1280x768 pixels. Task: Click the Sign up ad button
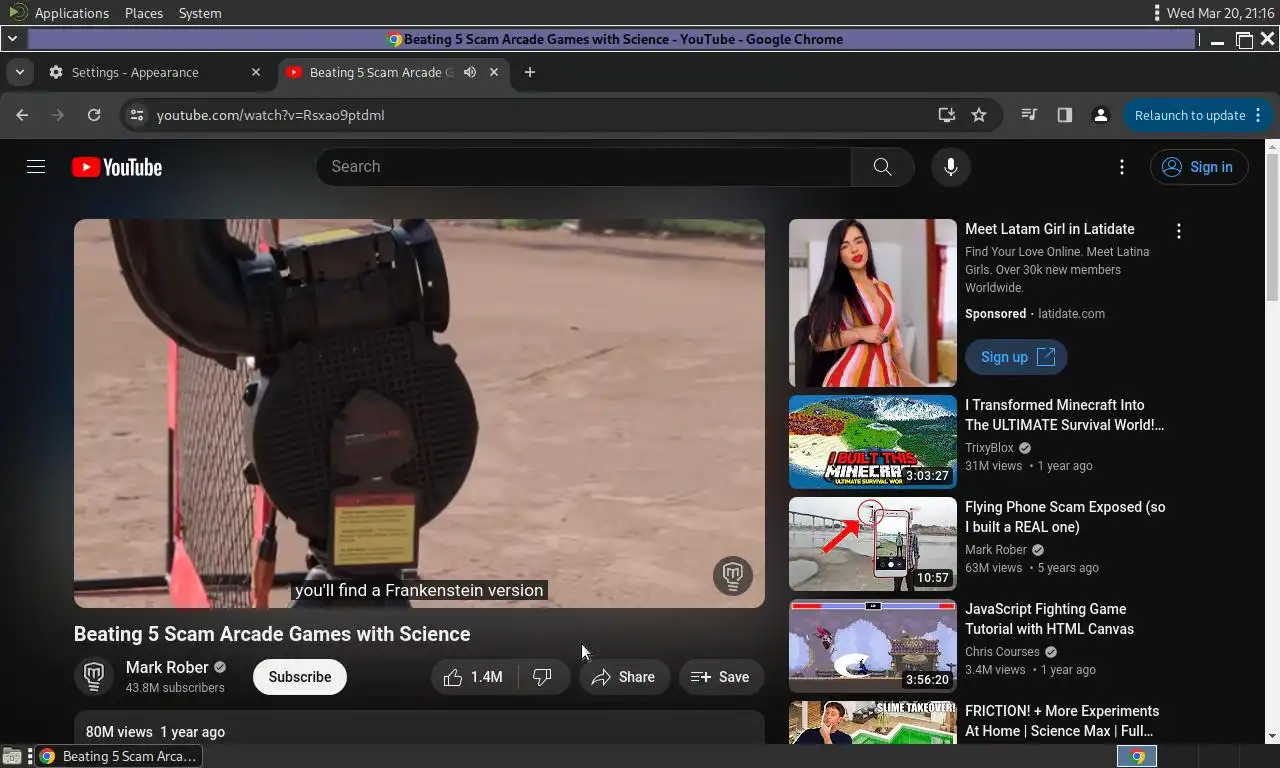pyautogui.click(x=1016, y=357)
